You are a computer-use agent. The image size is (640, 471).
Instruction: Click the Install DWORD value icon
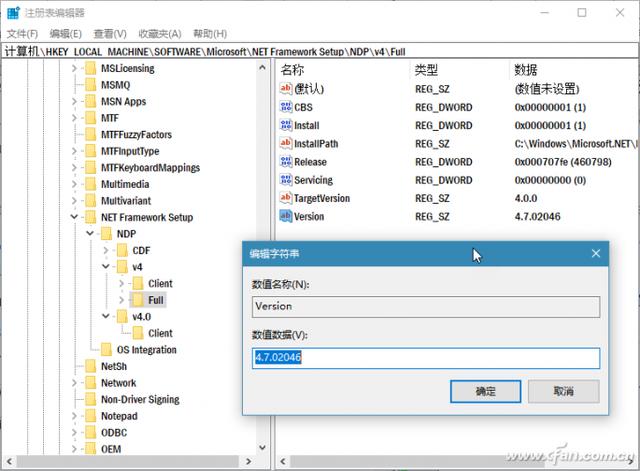click(286, 125)
